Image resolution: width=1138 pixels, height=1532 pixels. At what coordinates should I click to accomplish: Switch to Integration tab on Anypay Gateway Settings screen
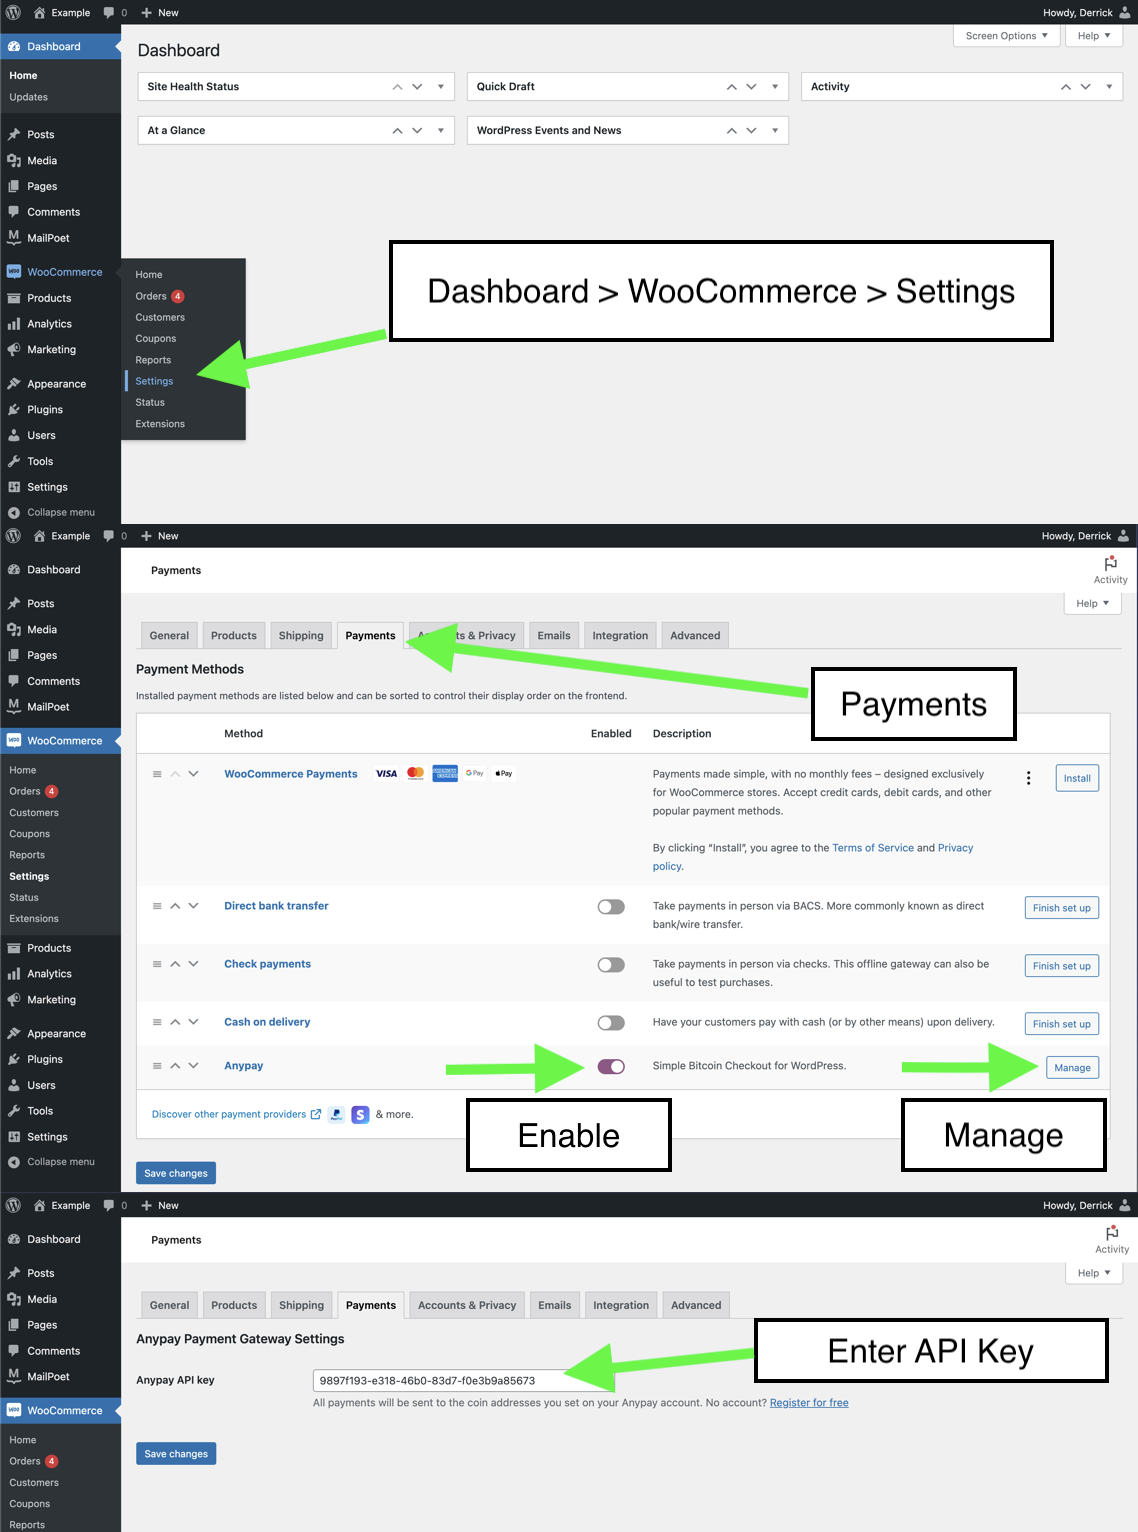621,1306
